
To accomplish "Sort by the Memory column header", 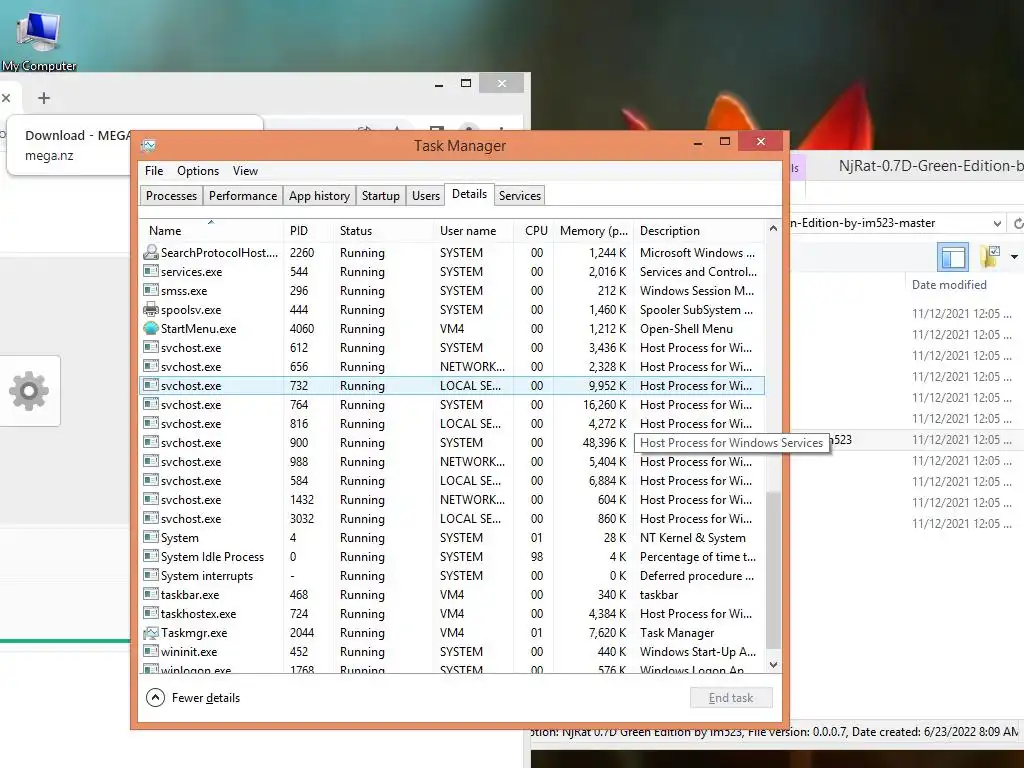I will (x=594, y=231).
